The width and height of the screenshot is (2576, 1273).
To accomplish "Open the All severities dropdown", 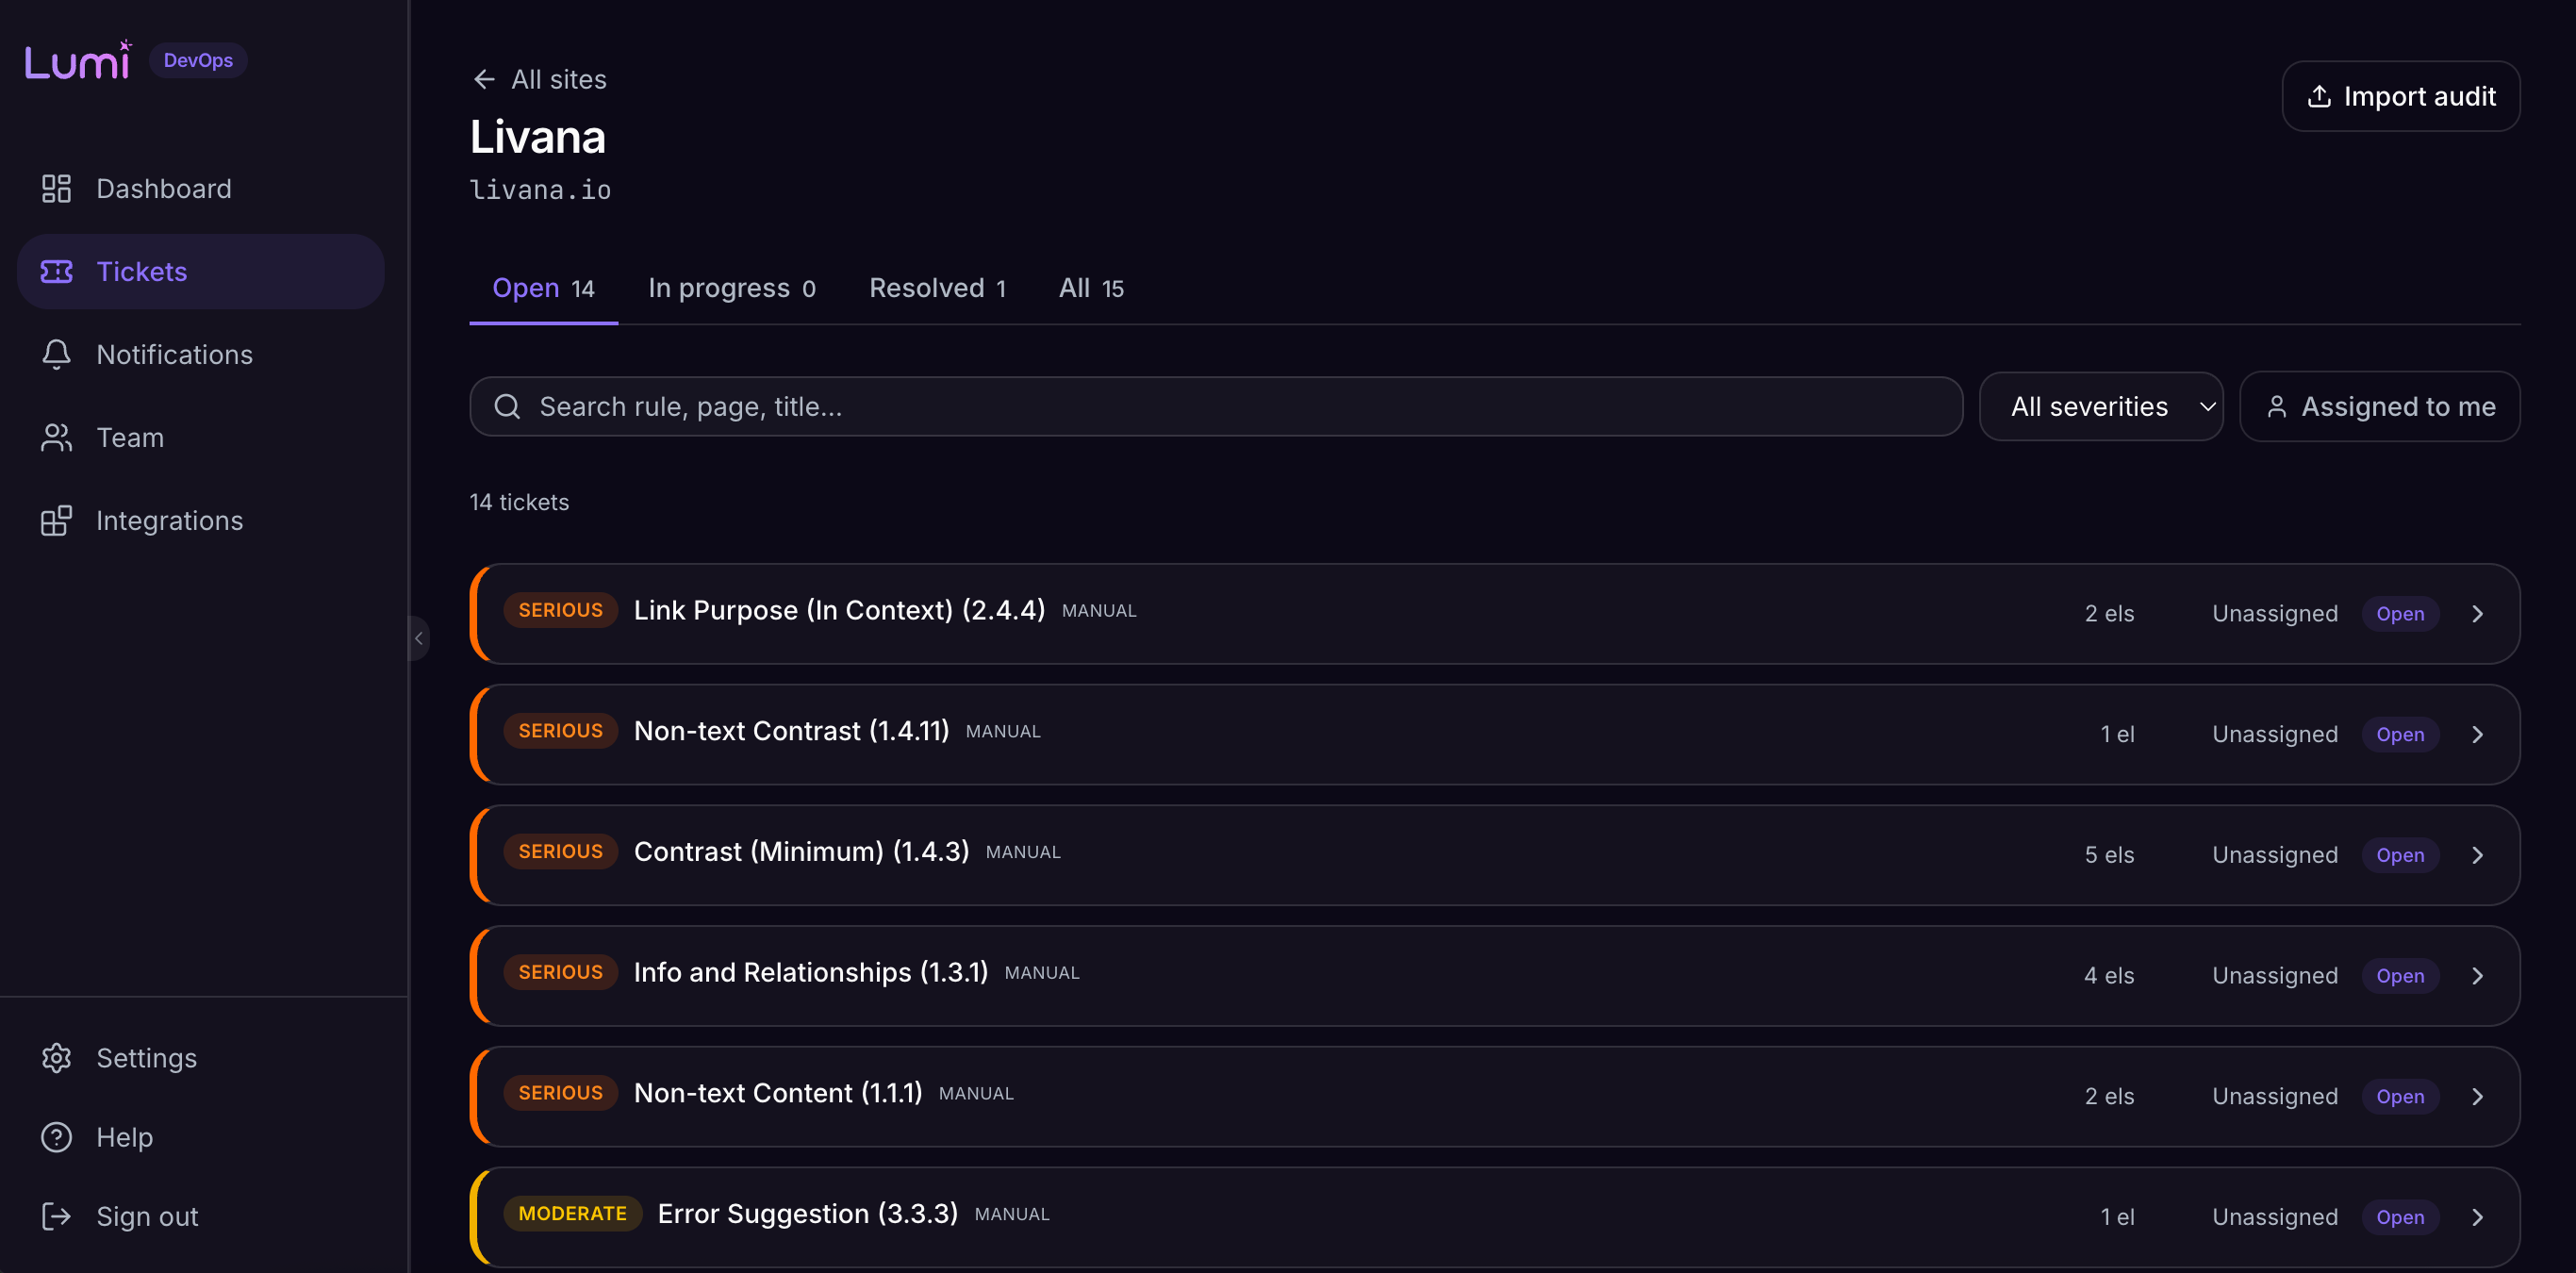I will coord(2101,406).
